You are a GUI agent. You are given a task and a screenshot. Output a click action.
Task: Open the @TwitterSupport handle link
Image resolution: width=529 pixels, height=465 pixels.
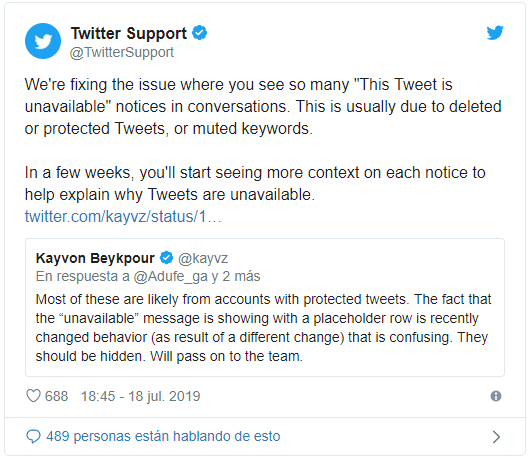click(122, 52)
